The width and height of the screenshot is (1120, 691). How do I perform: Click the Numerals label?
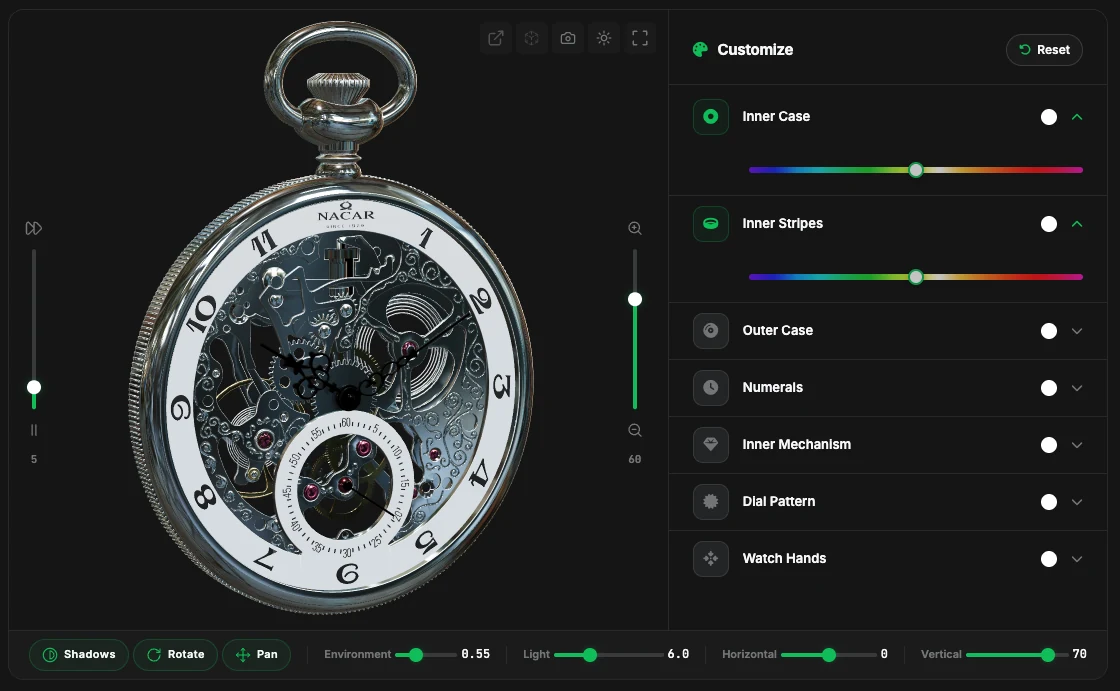772,387
